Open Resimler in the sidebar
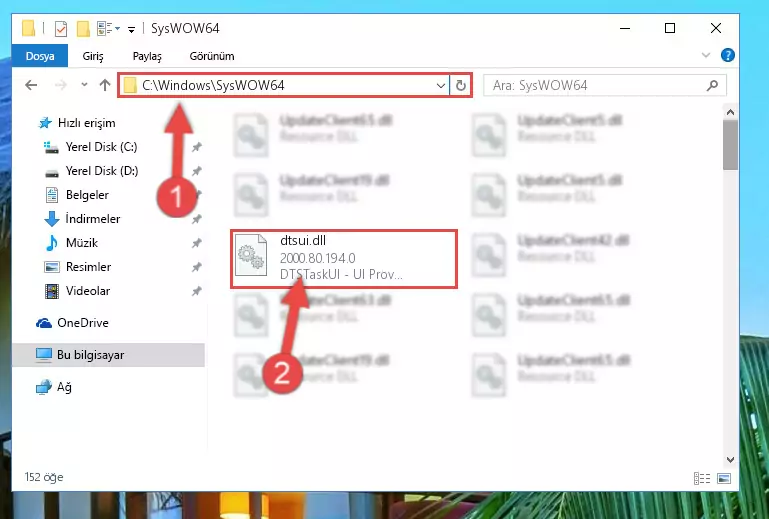Screen dimensions: 769x519 (x=88, y=267)
